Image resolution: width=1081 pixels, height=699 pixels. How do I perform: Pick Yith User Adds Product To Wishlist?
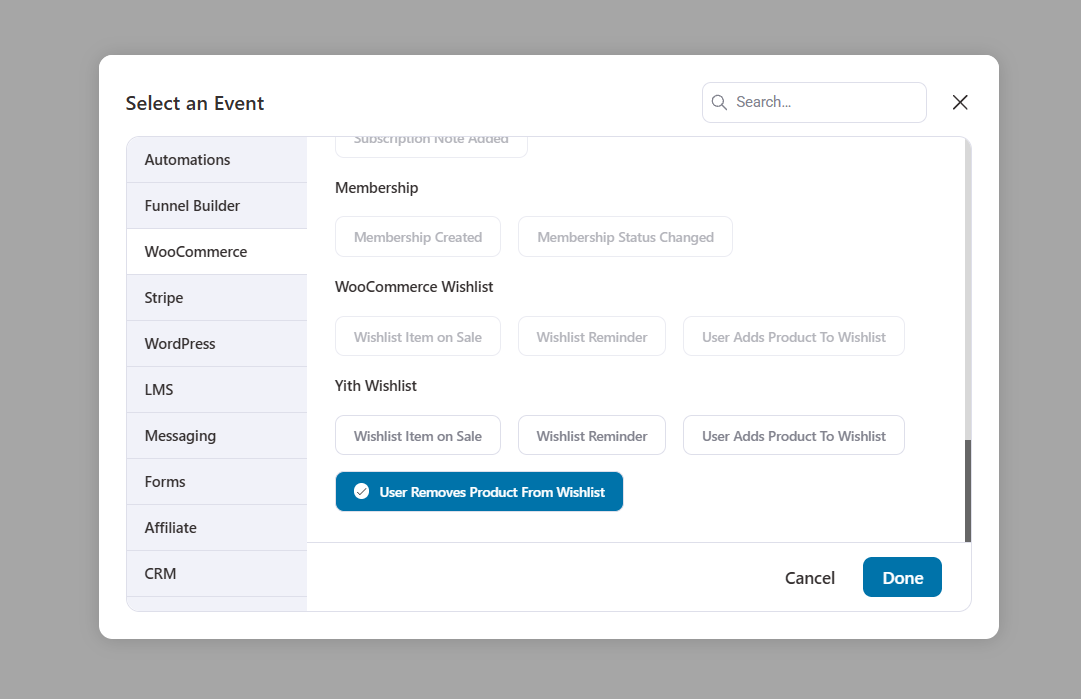tap(794, 435)
